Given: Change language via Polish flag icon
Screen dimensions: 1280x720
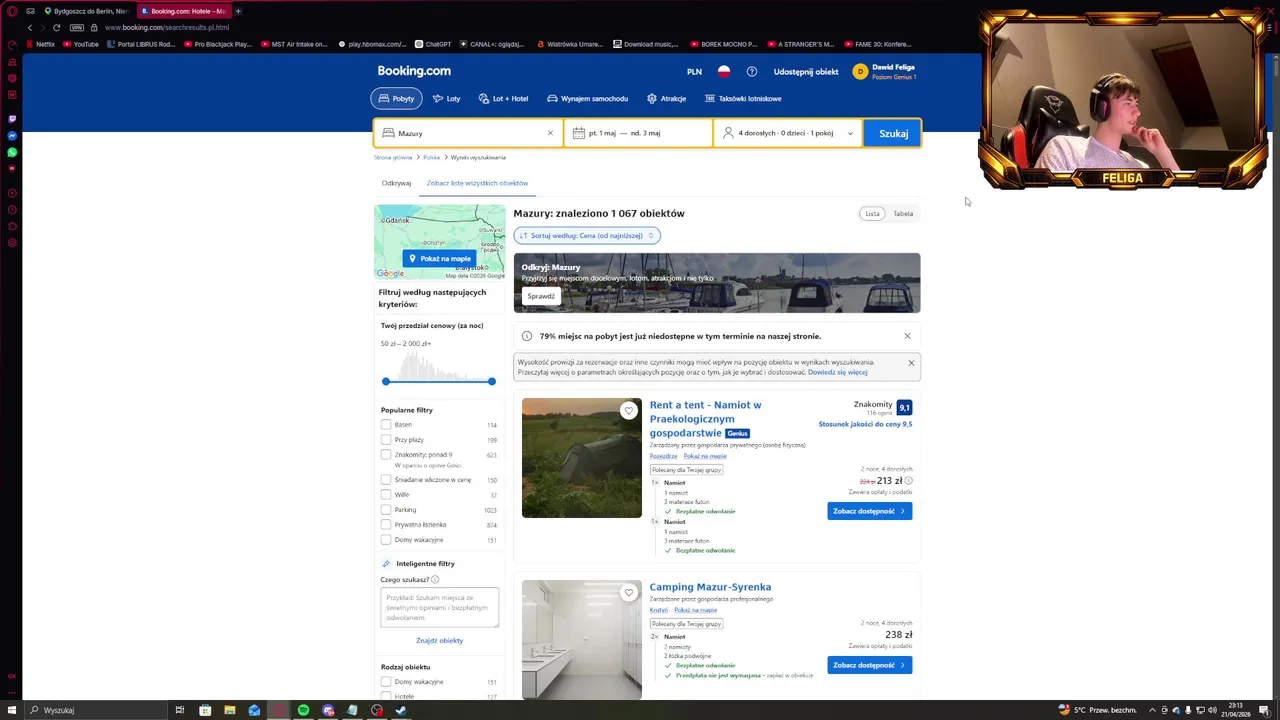Looking at the screenshot, I should click(x=723, y=72).
